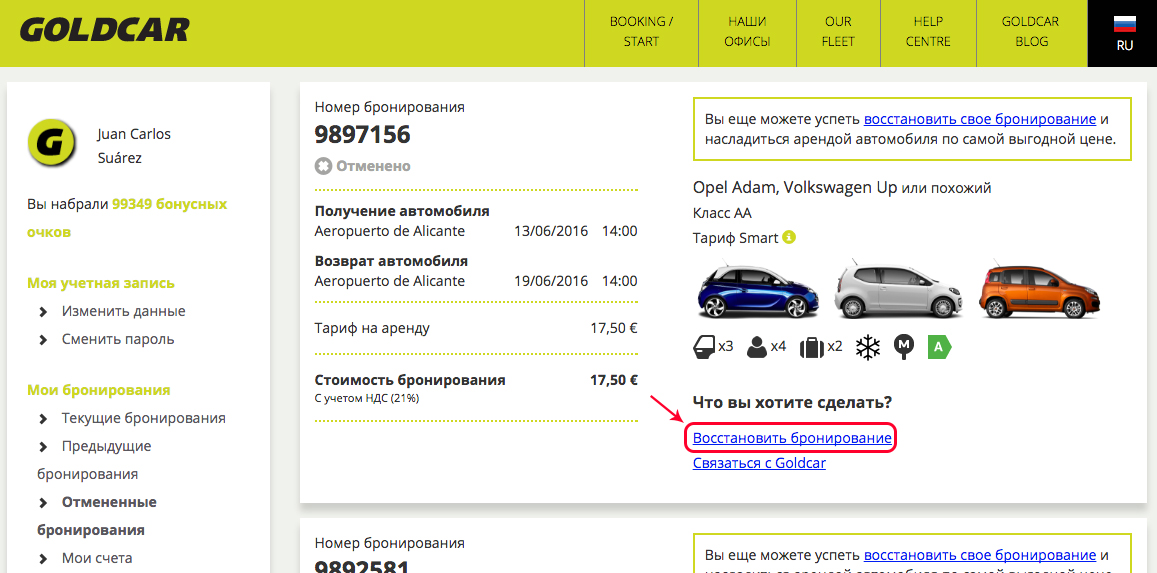
Task: Click return date 19/06/2016
Action: [551, 281]
